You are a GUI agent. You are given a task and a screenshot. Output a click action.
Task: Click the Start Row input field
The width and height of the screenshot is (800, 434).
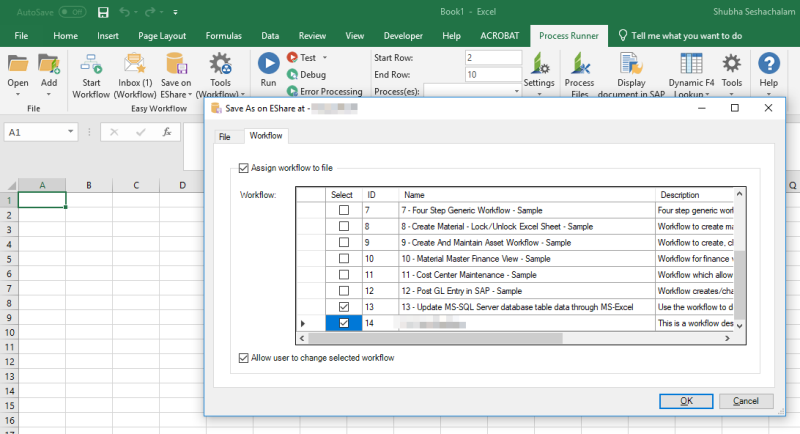pyautogui.click(x=493, y=58)
